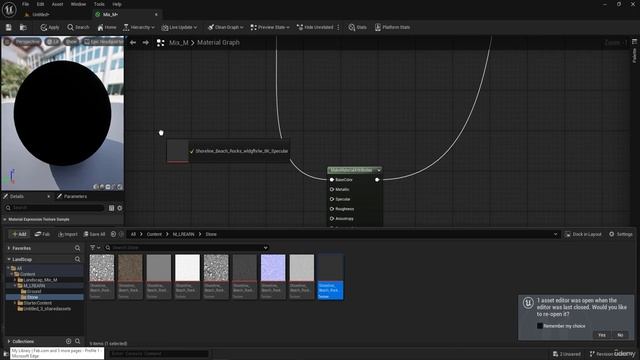
Task: Click the graph breadcrumb root icon
Action: 160,42
